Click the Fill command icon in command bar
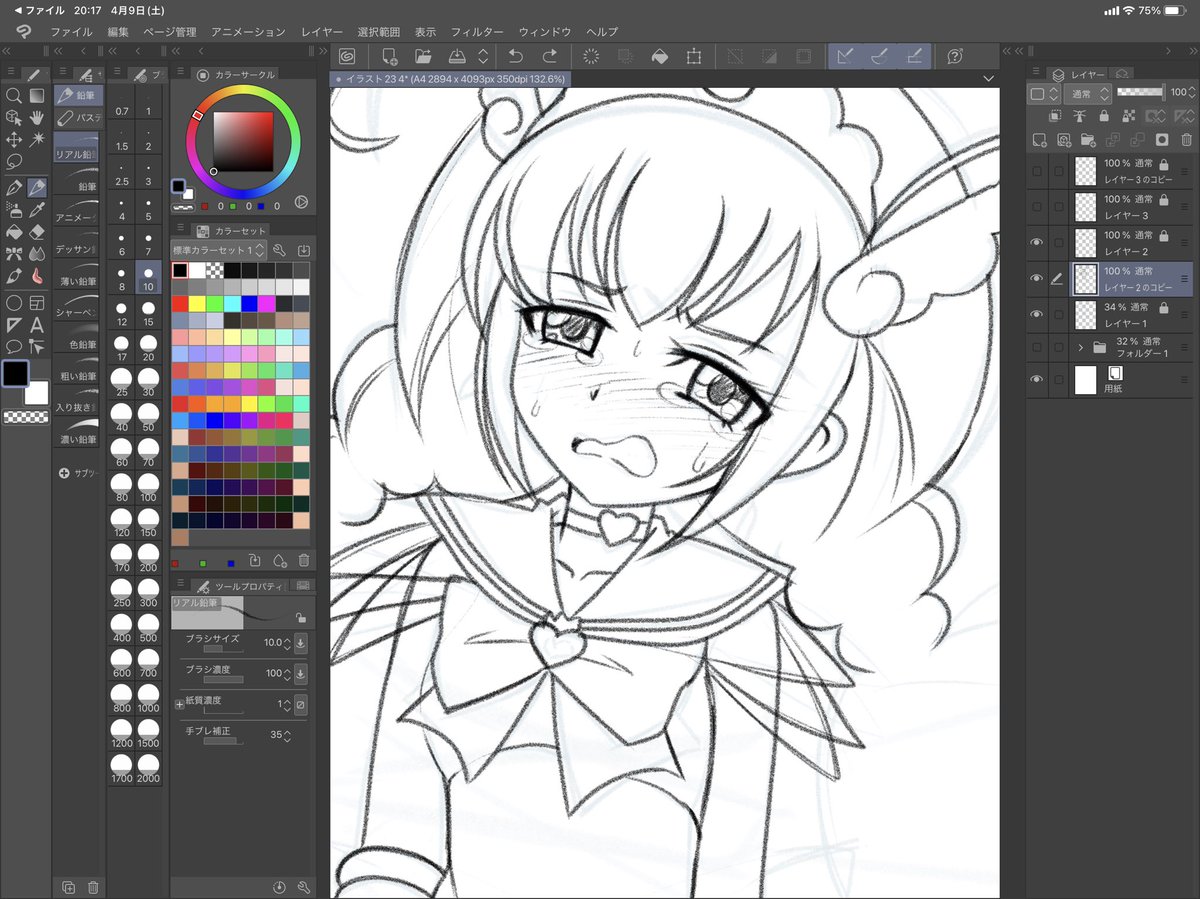1200x899 pixels. (x=659, y=56)
